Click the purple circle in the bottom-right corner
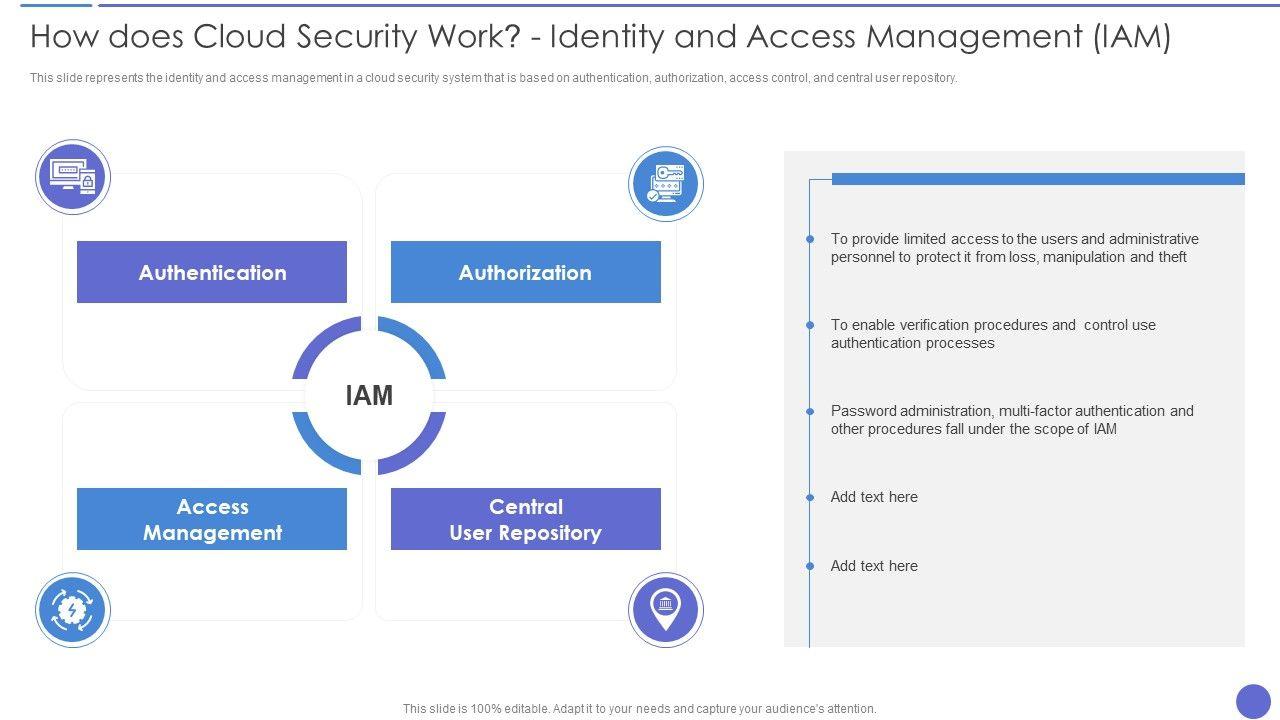 pyautogui.click(x=1253, y=701)
